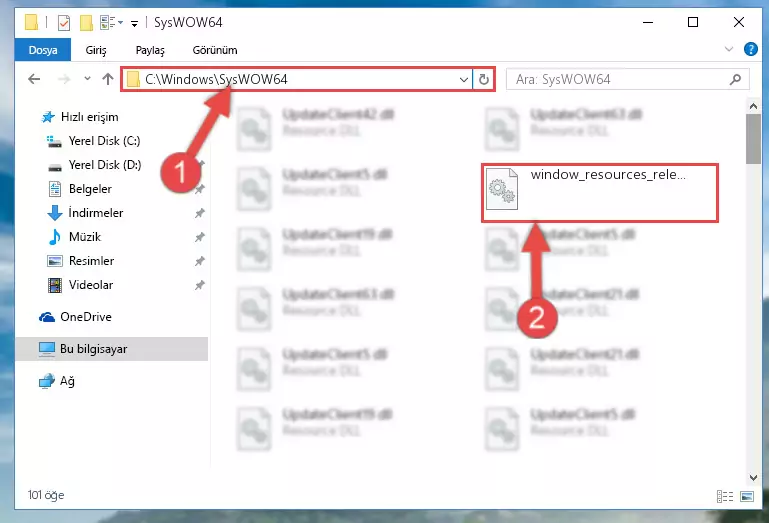Screen dimensions: 769x523
Task: Minimize the SysWOW64 window
Action: 648,23
